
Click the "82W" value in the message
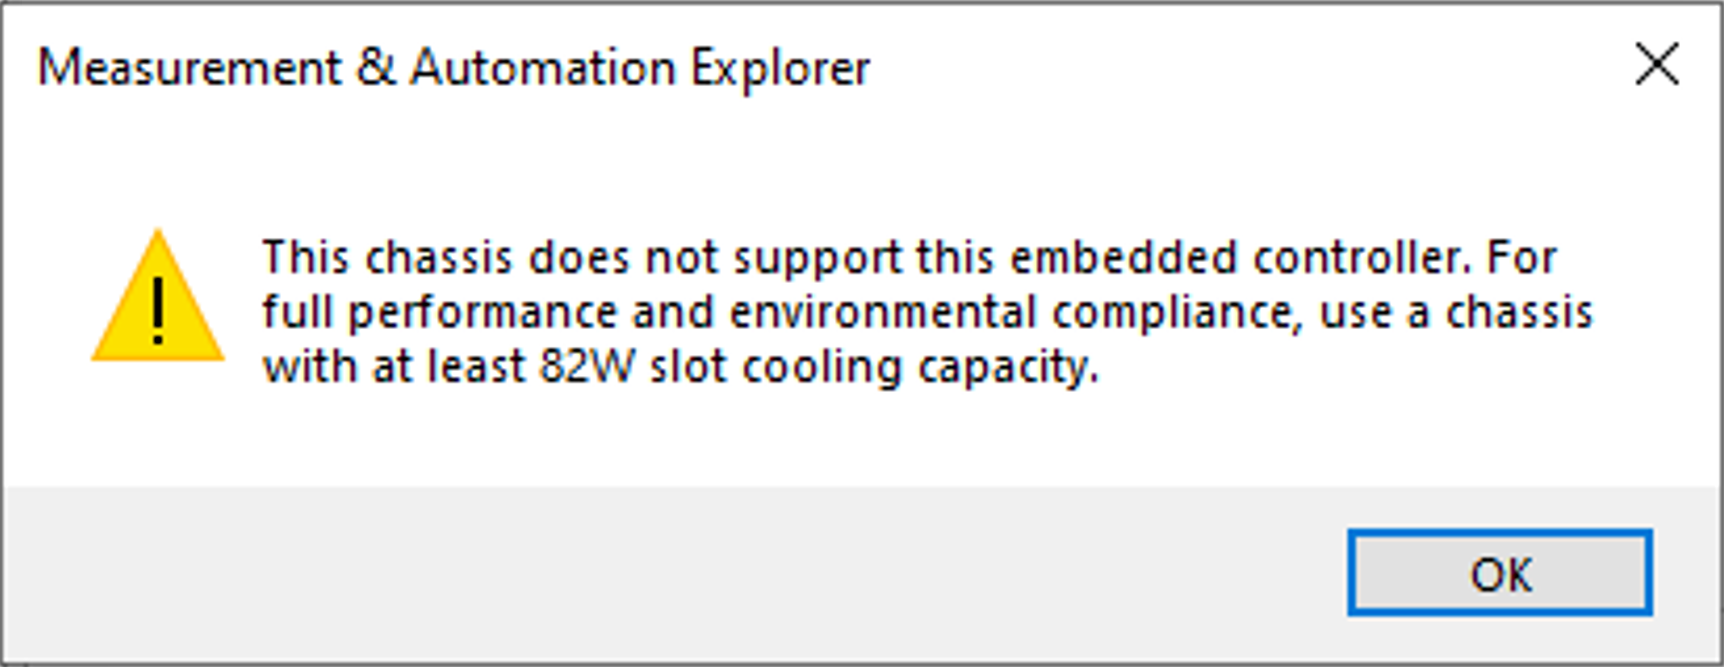[x=587, y=366]
